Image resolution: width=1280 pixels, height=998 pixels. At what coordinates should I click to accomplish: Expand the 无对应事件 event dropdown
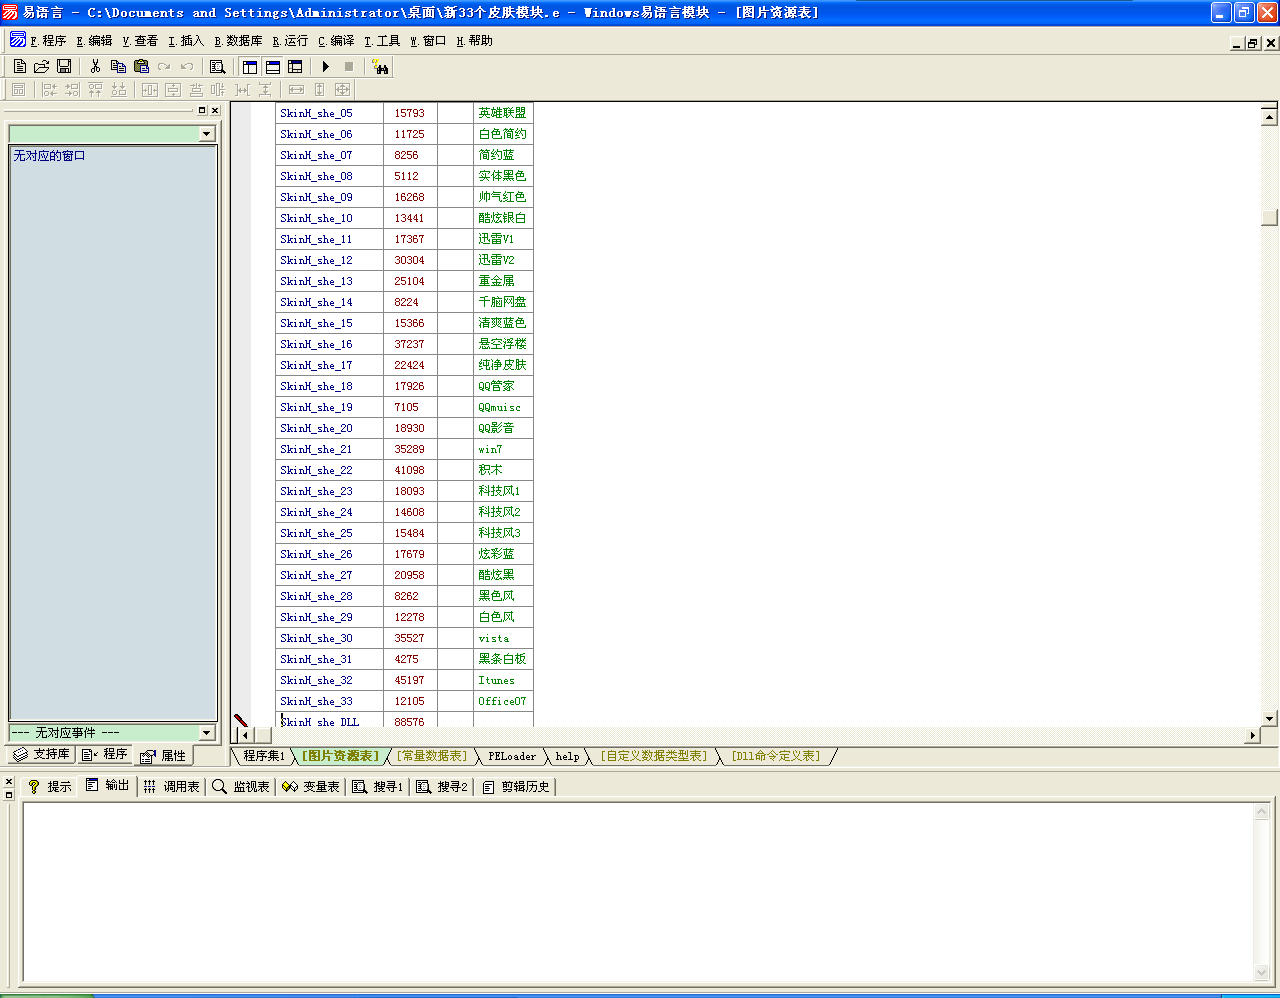(207, 733)
